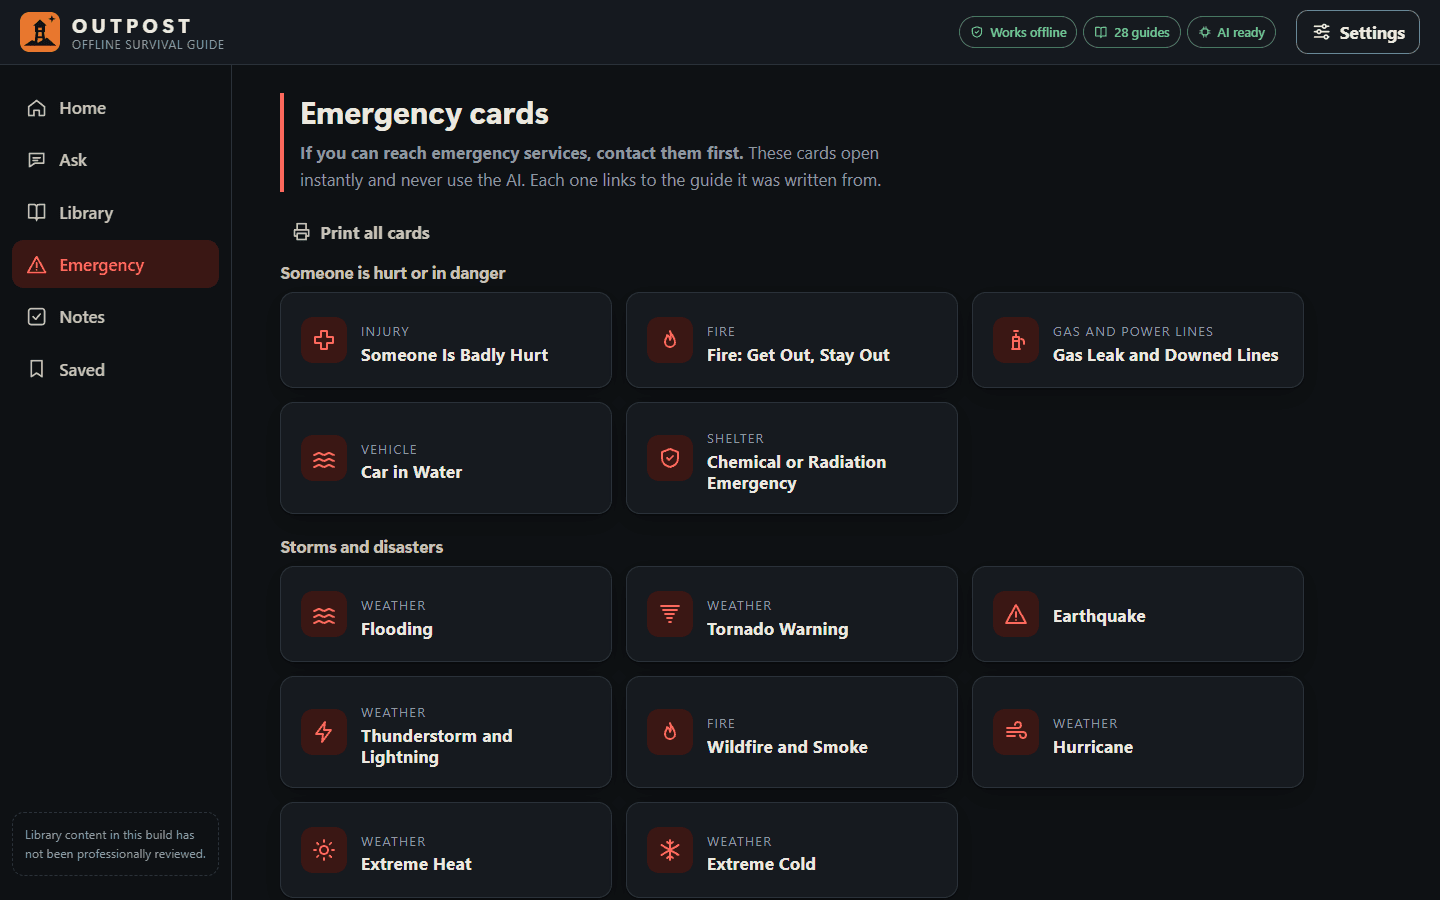The height and width of the screenshot is (900, 1440).
Task: Click the 28 guides badge
Action: point(1132,32)
